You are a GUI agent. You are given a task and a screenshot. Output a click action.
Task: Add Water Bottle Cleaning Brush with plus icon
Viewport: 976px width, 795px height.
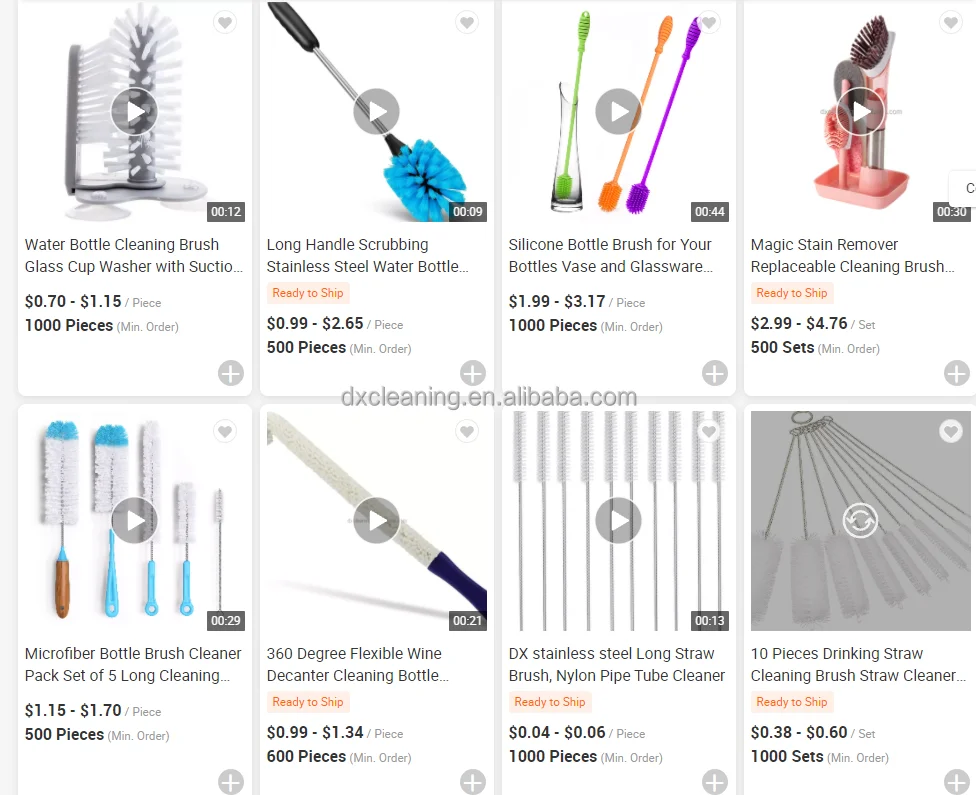[231, 374]
